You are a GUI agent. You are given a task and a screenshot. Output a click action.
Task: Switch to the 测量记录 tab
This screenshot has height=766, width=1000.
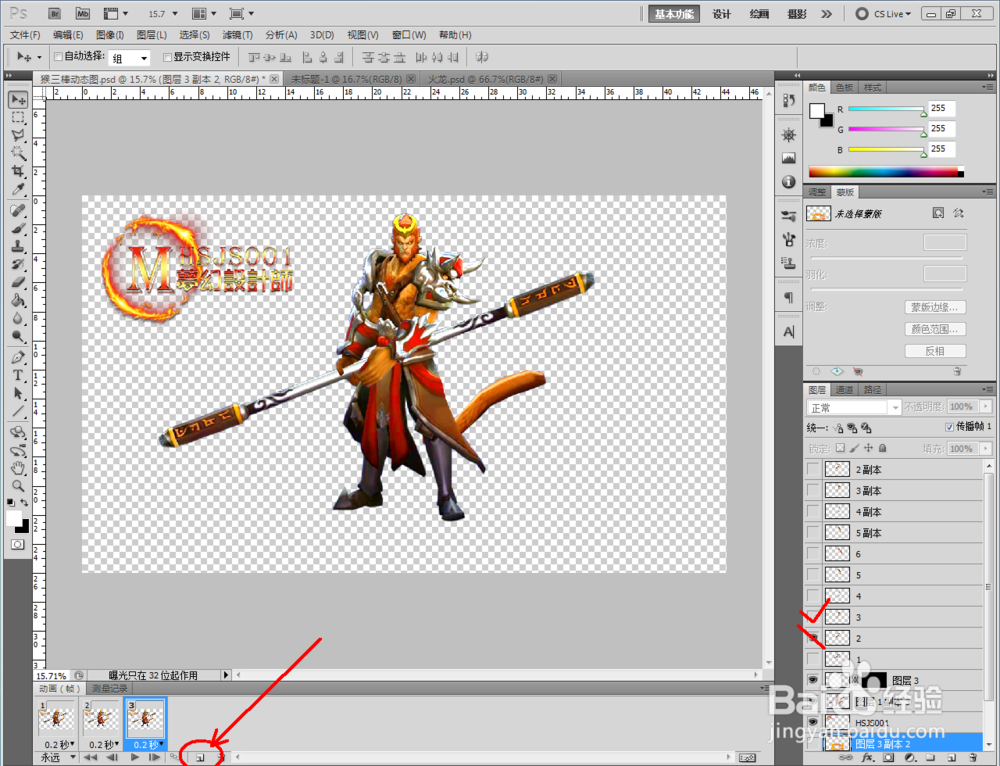tap(110, 688)
